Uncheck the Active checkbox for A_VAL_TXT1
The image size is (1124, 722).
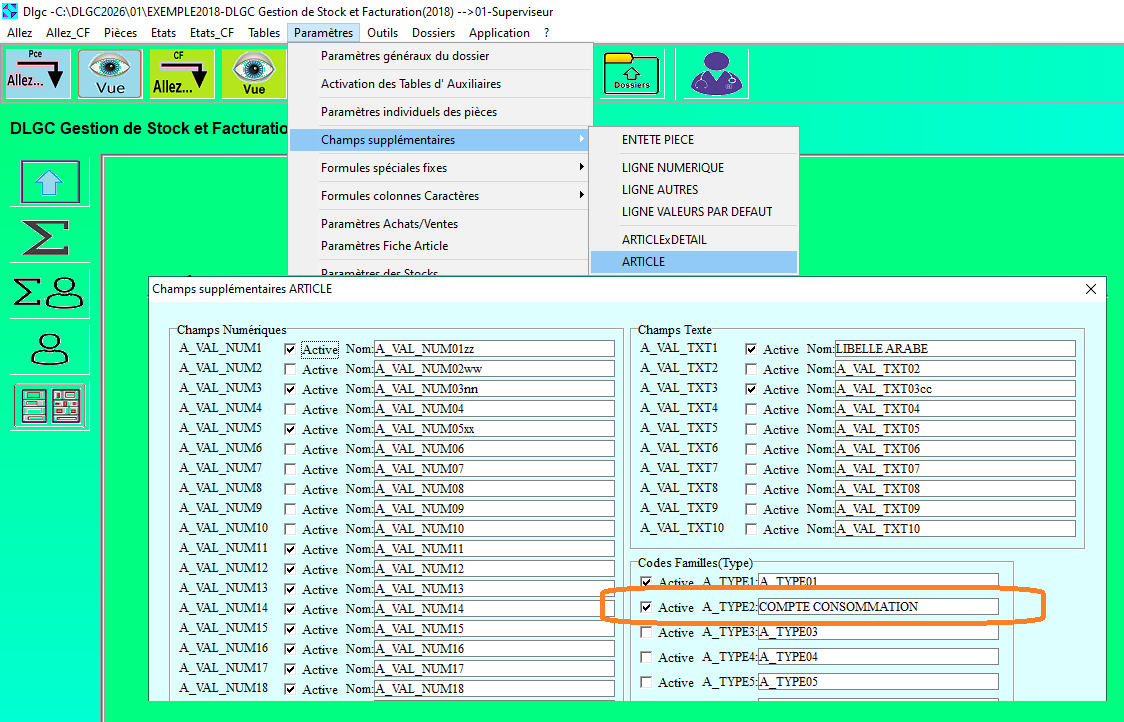(751, 349)
